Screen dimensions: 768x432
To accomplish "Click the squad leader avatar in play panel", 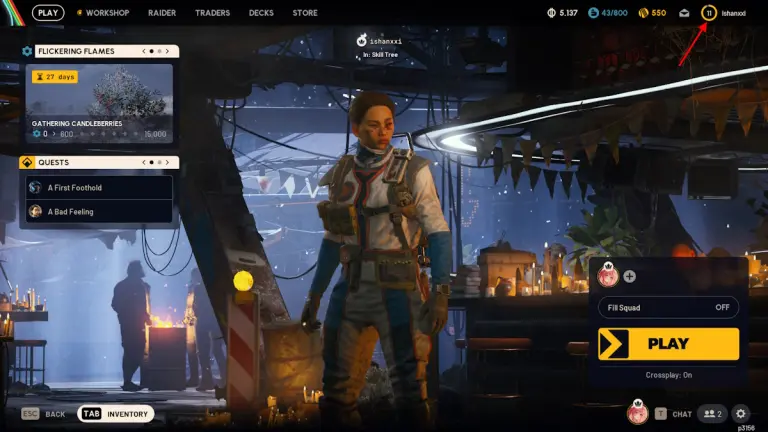I will [608, 275].
